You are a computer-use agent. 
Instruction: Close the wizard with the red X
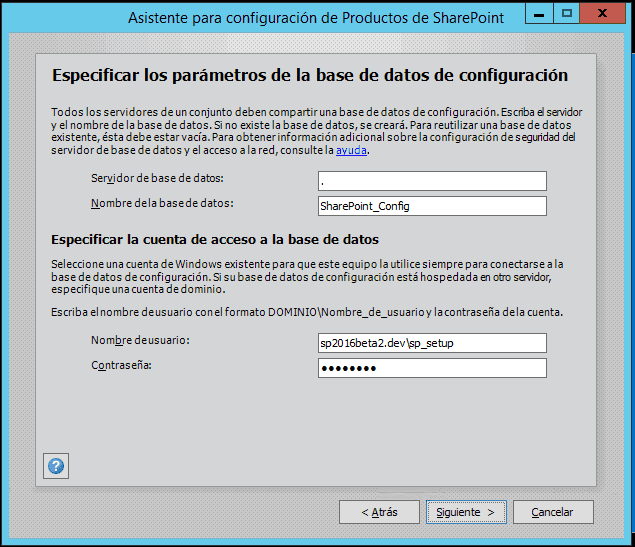click(x=602, y=13)
